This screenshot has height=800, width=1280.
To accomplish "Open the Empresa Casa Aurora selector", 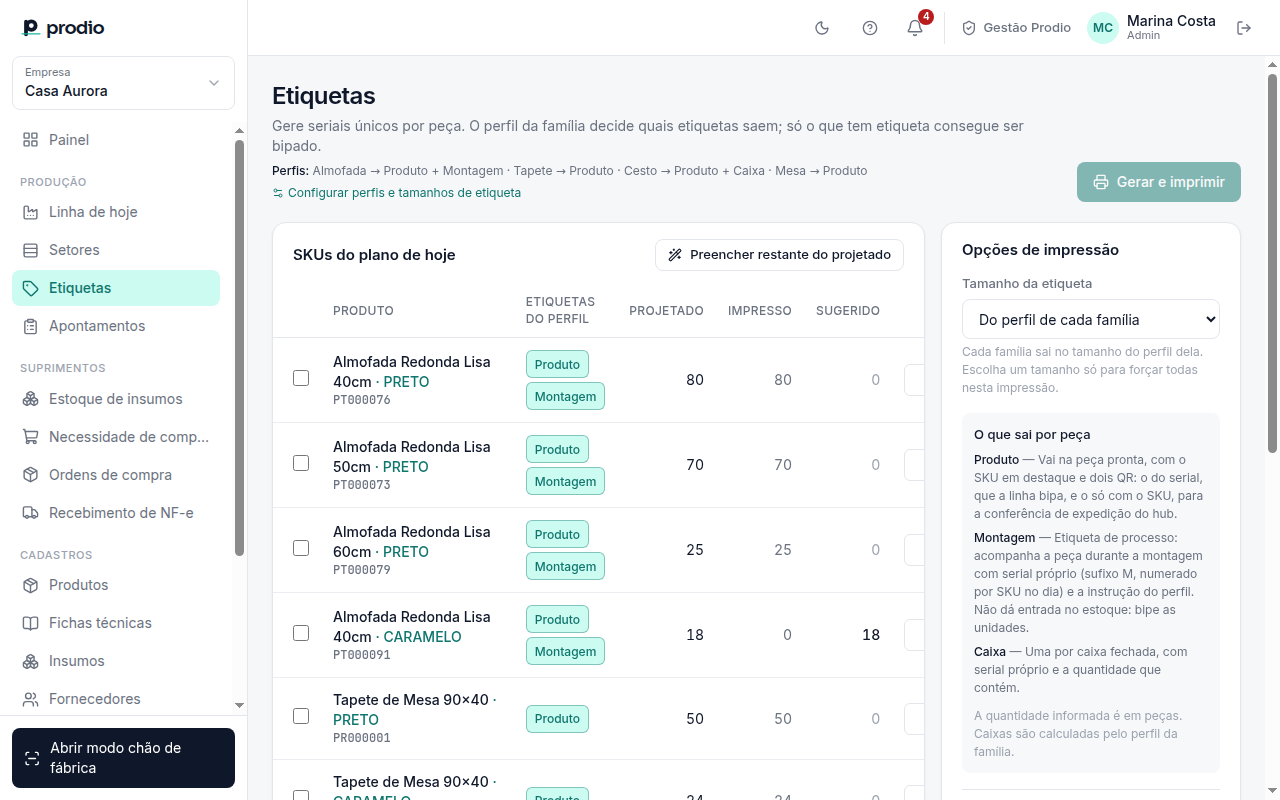I will 123,83.
